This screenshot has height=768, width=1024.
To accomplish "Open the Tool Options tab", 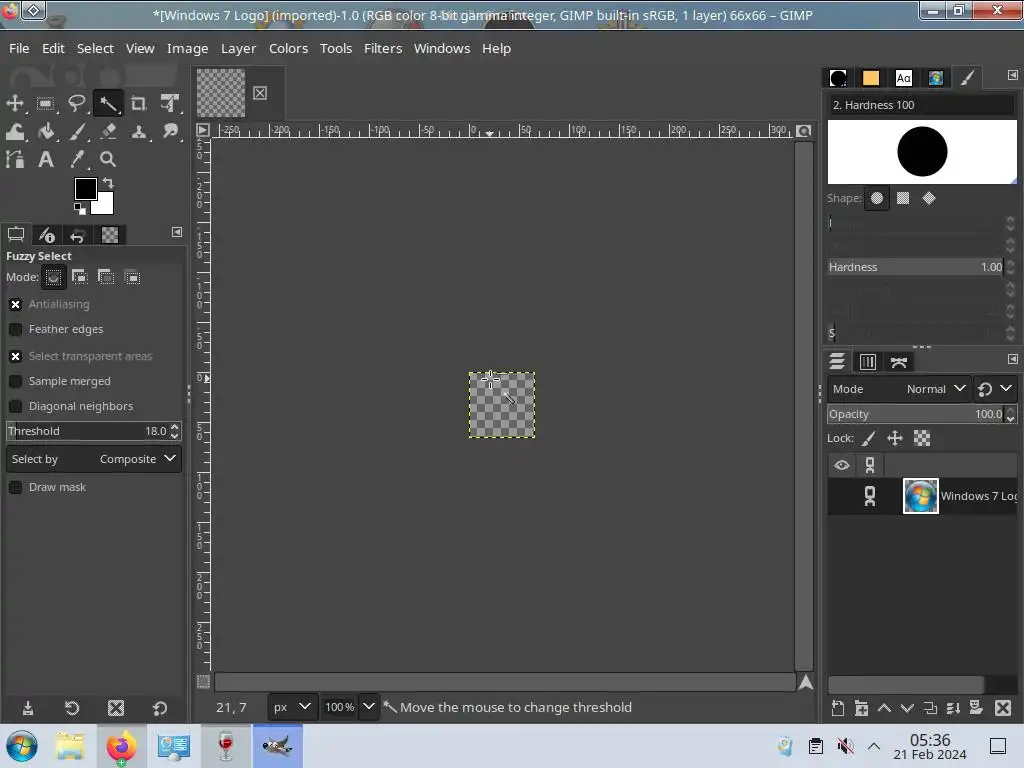I will click(16, 234).
